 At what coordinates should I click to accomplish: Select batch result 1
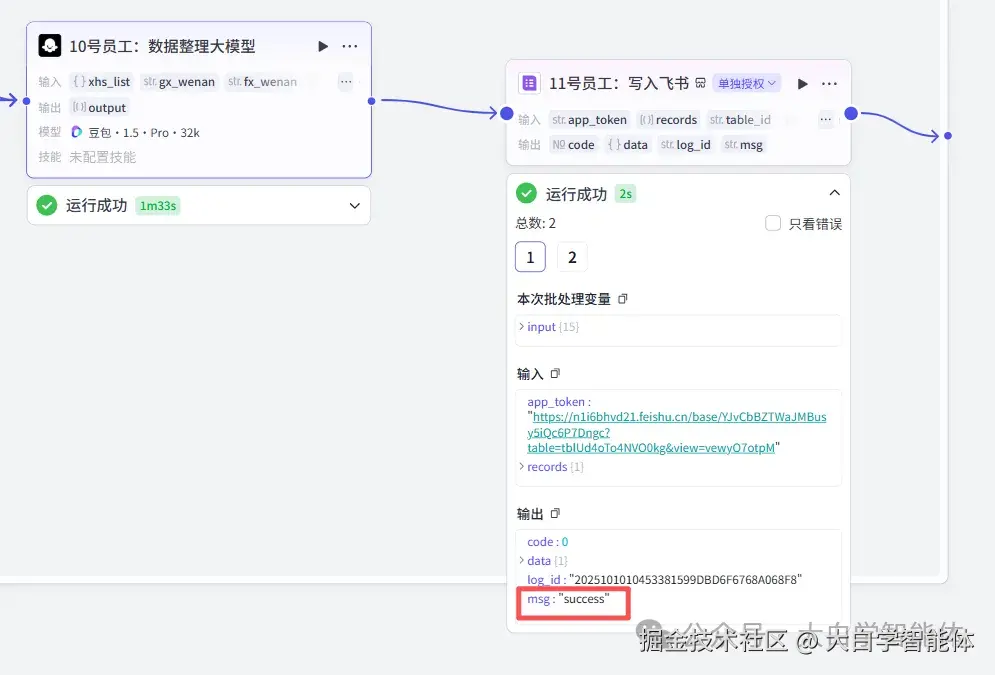pos(530,257)
